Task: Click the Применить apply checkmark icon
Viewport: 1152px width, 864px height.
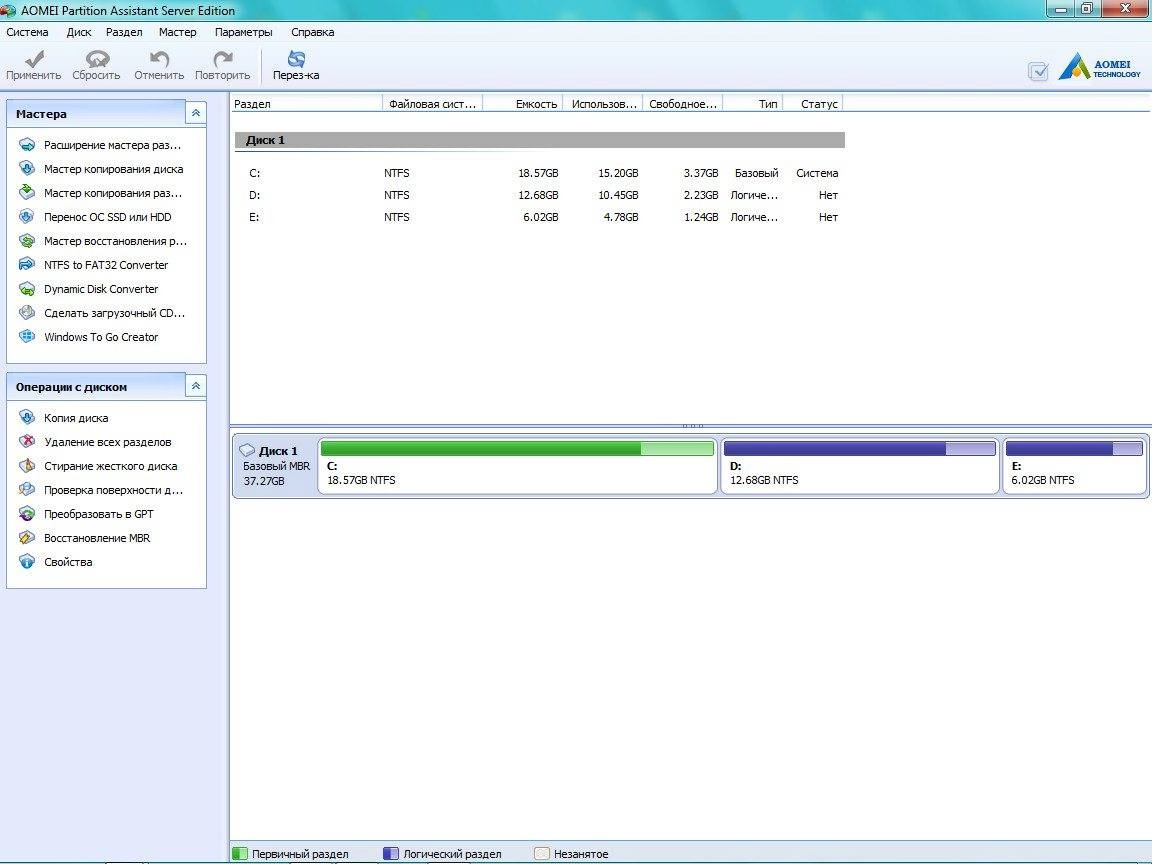Action: pos(34,59)
